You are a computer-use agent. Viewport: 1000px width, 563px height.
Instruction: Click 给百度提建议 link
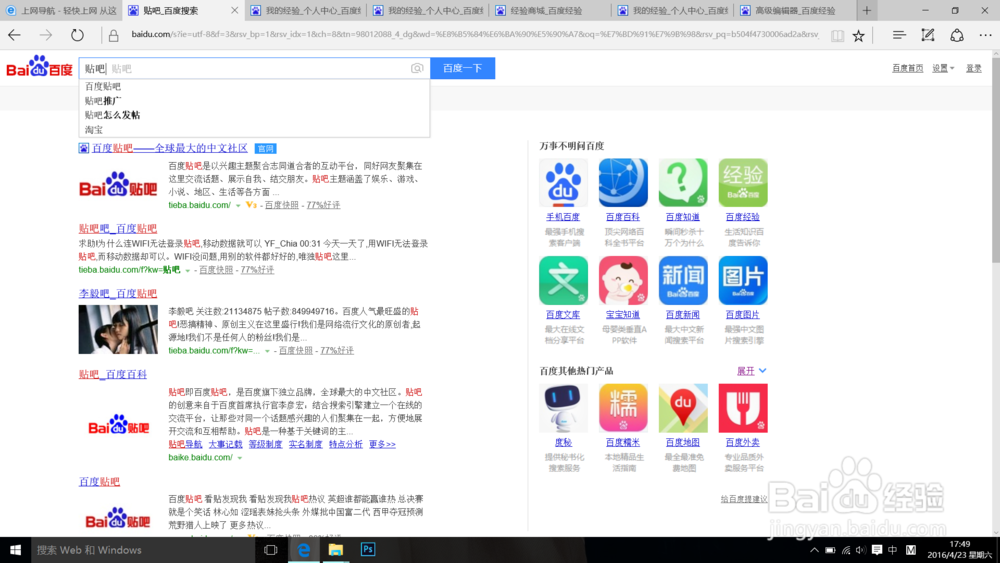(744, 499)
